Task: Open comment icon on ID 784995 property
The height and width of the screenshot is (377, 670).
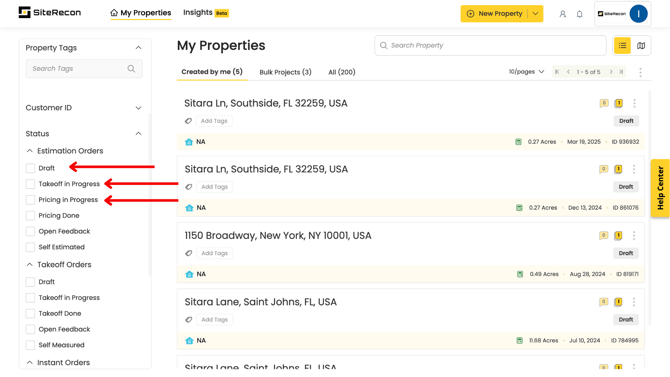Action: click(603, 302)
